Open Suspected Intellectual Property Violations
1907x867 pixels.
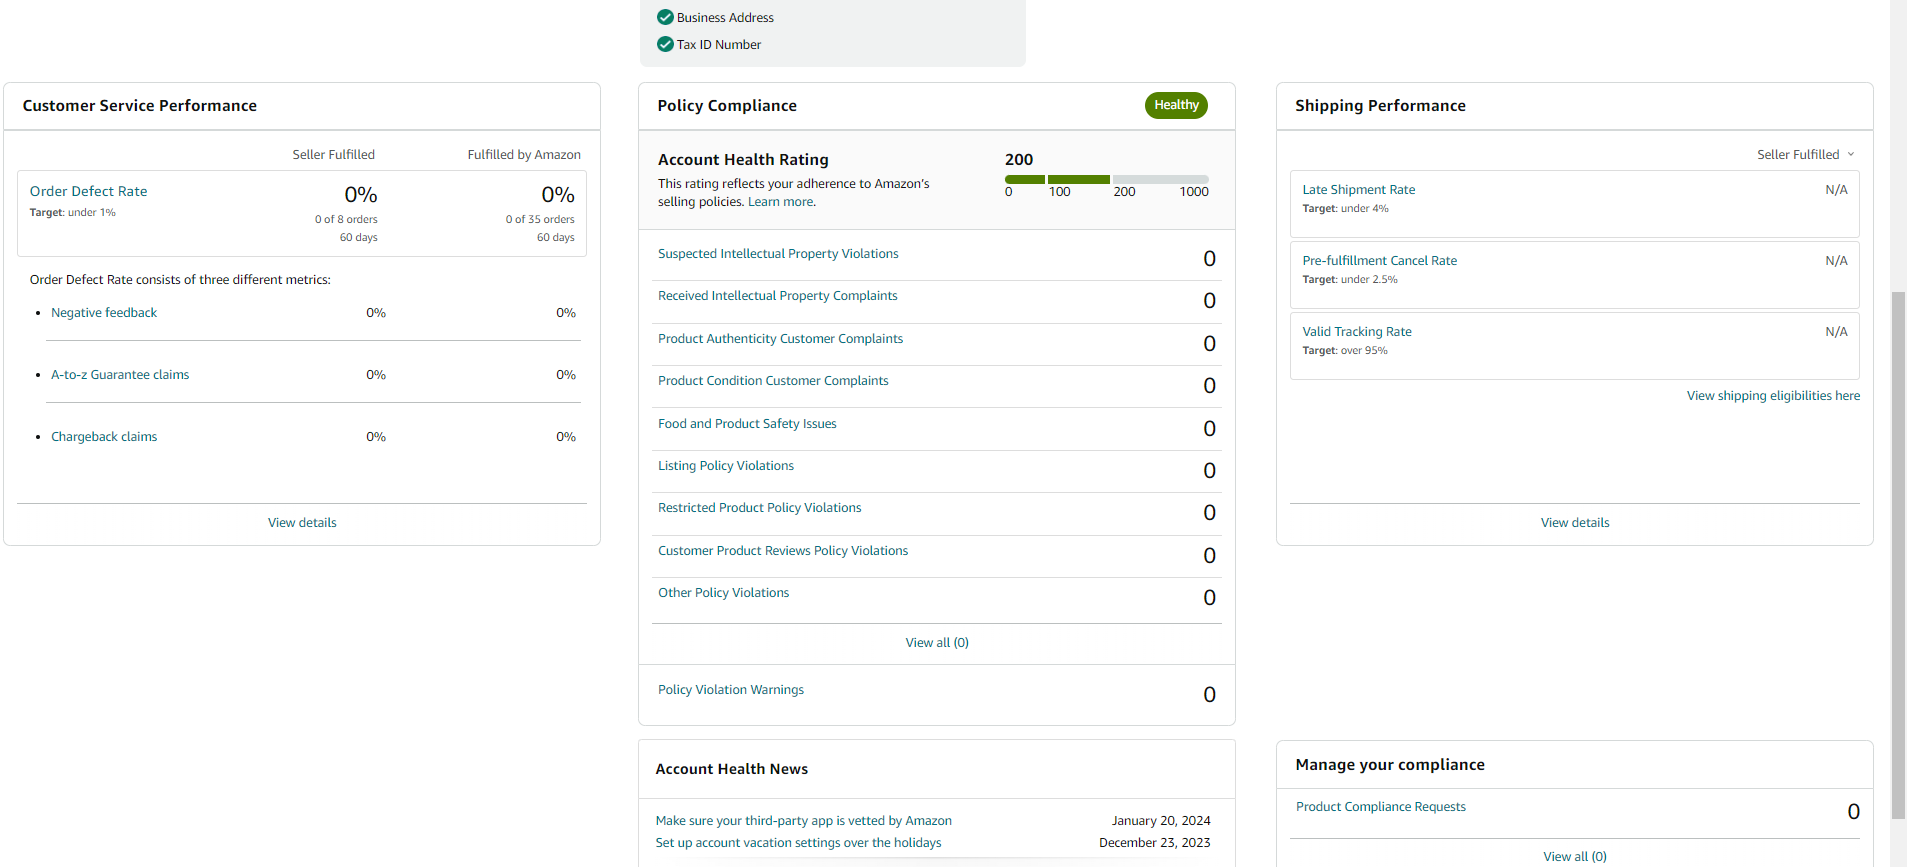click(778, 254)
